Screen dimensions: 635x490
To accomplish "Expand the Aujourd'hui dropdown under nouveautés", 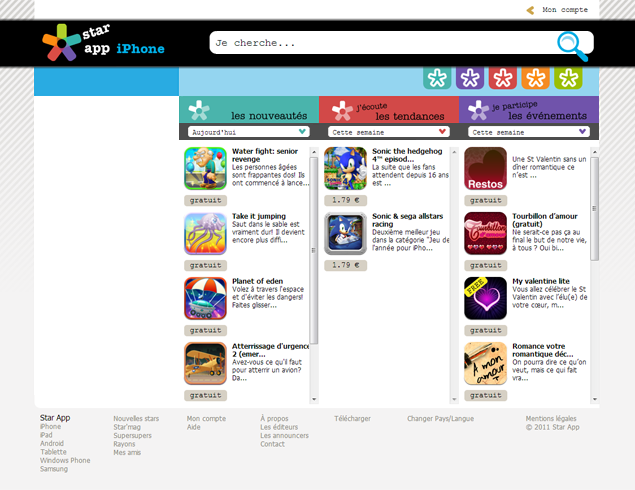I will [x=249, y=132].
